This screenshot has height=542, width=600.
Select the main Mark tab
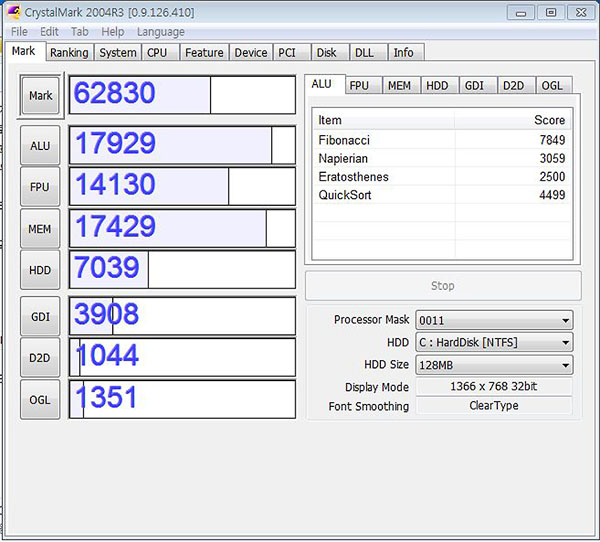pos(24,51)
